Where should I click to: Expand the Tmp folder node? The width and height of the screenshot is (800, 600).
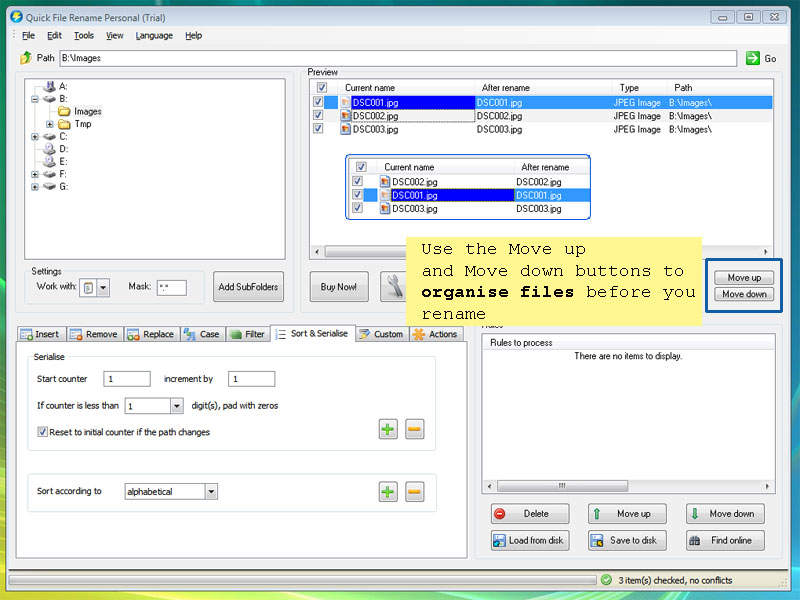[x=50, y=124]
